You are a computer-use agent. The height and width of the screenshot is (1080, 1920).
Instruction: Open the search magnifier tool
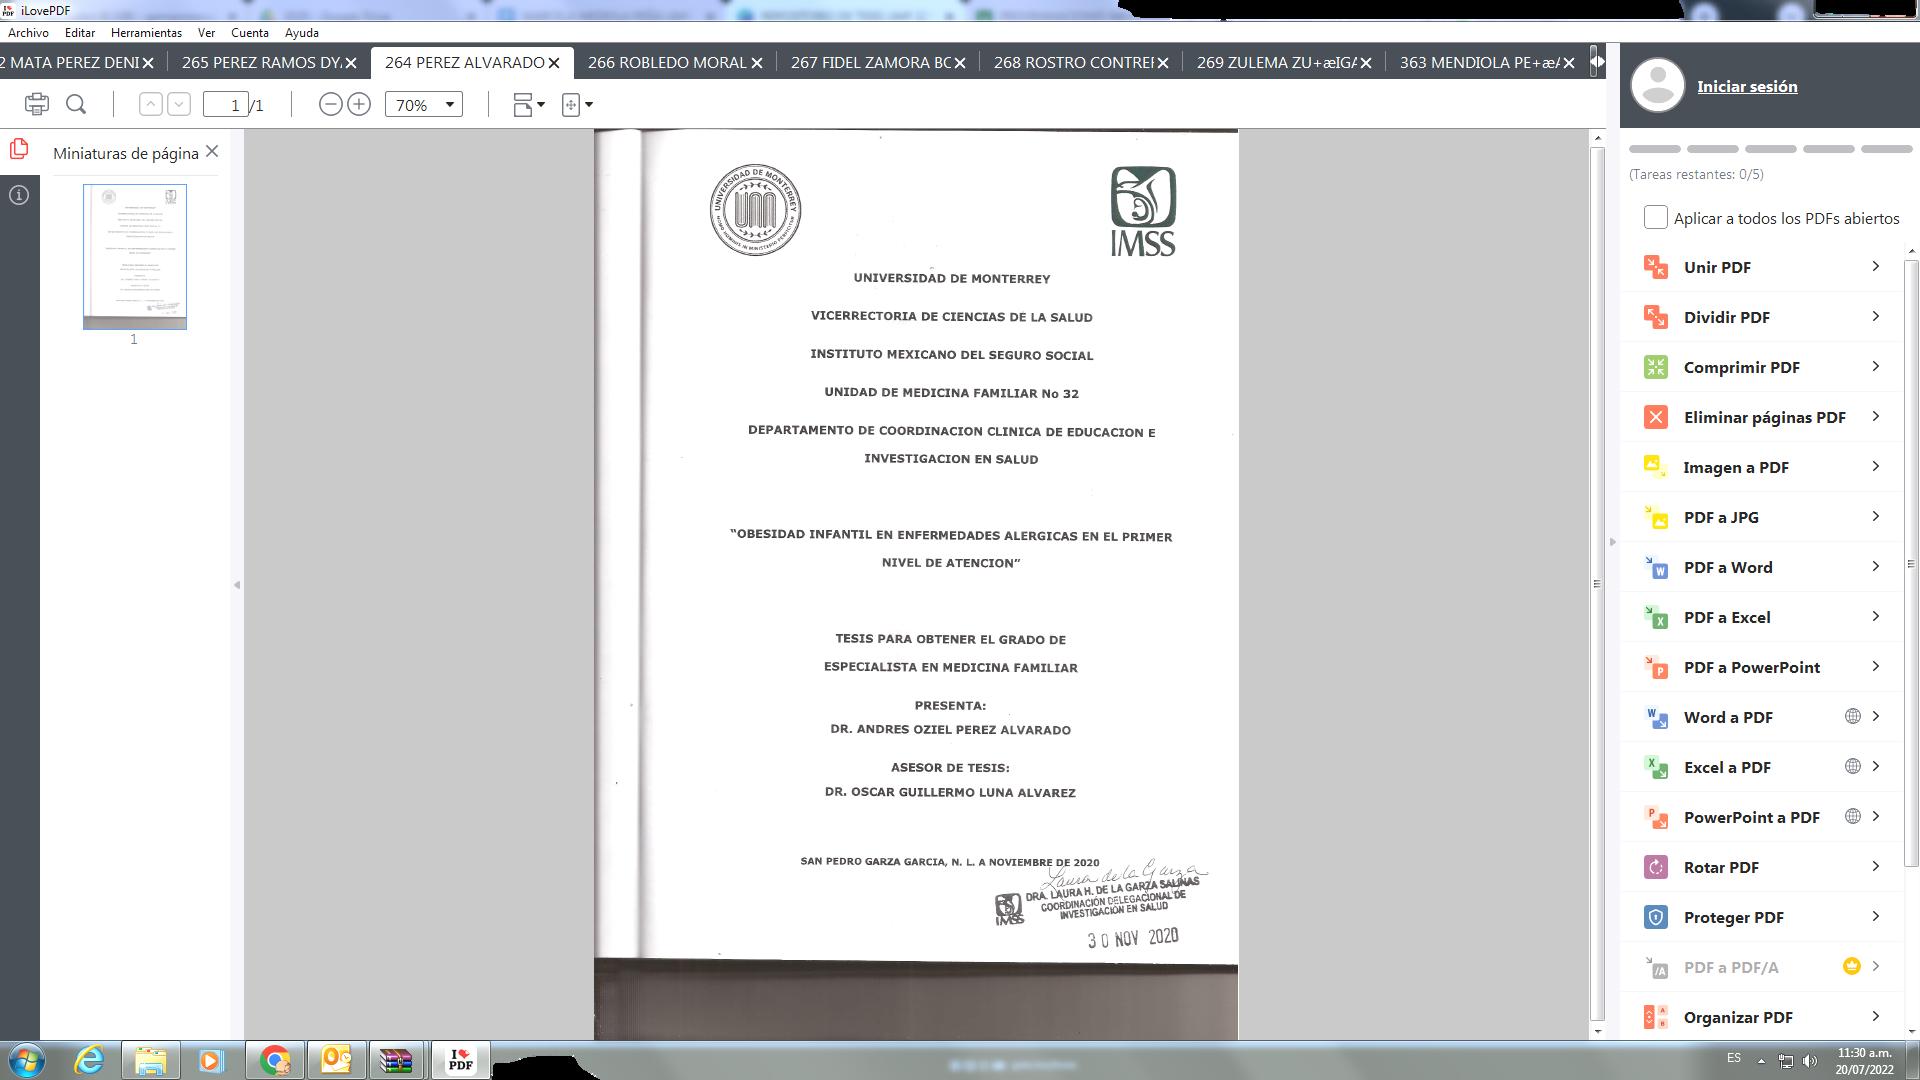pos(76,104)
